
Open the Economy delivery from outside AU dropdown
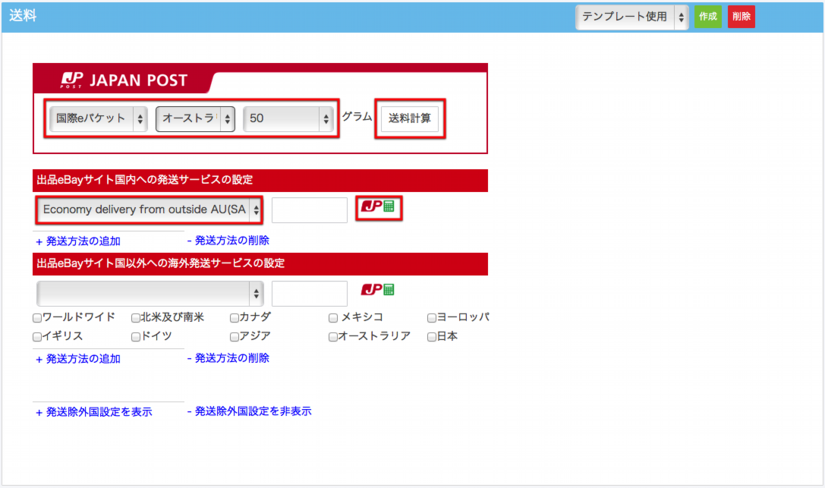[149, 210]
